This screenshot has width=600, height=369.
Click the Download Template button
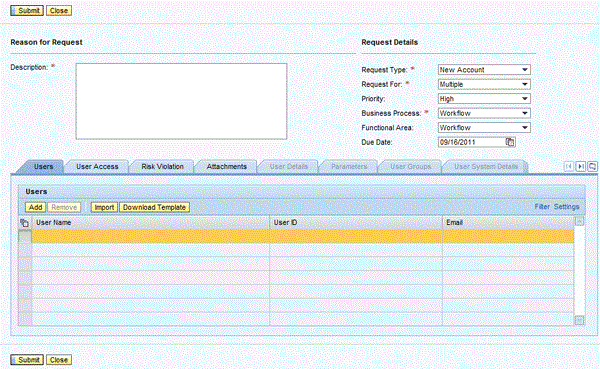[154, 207]
